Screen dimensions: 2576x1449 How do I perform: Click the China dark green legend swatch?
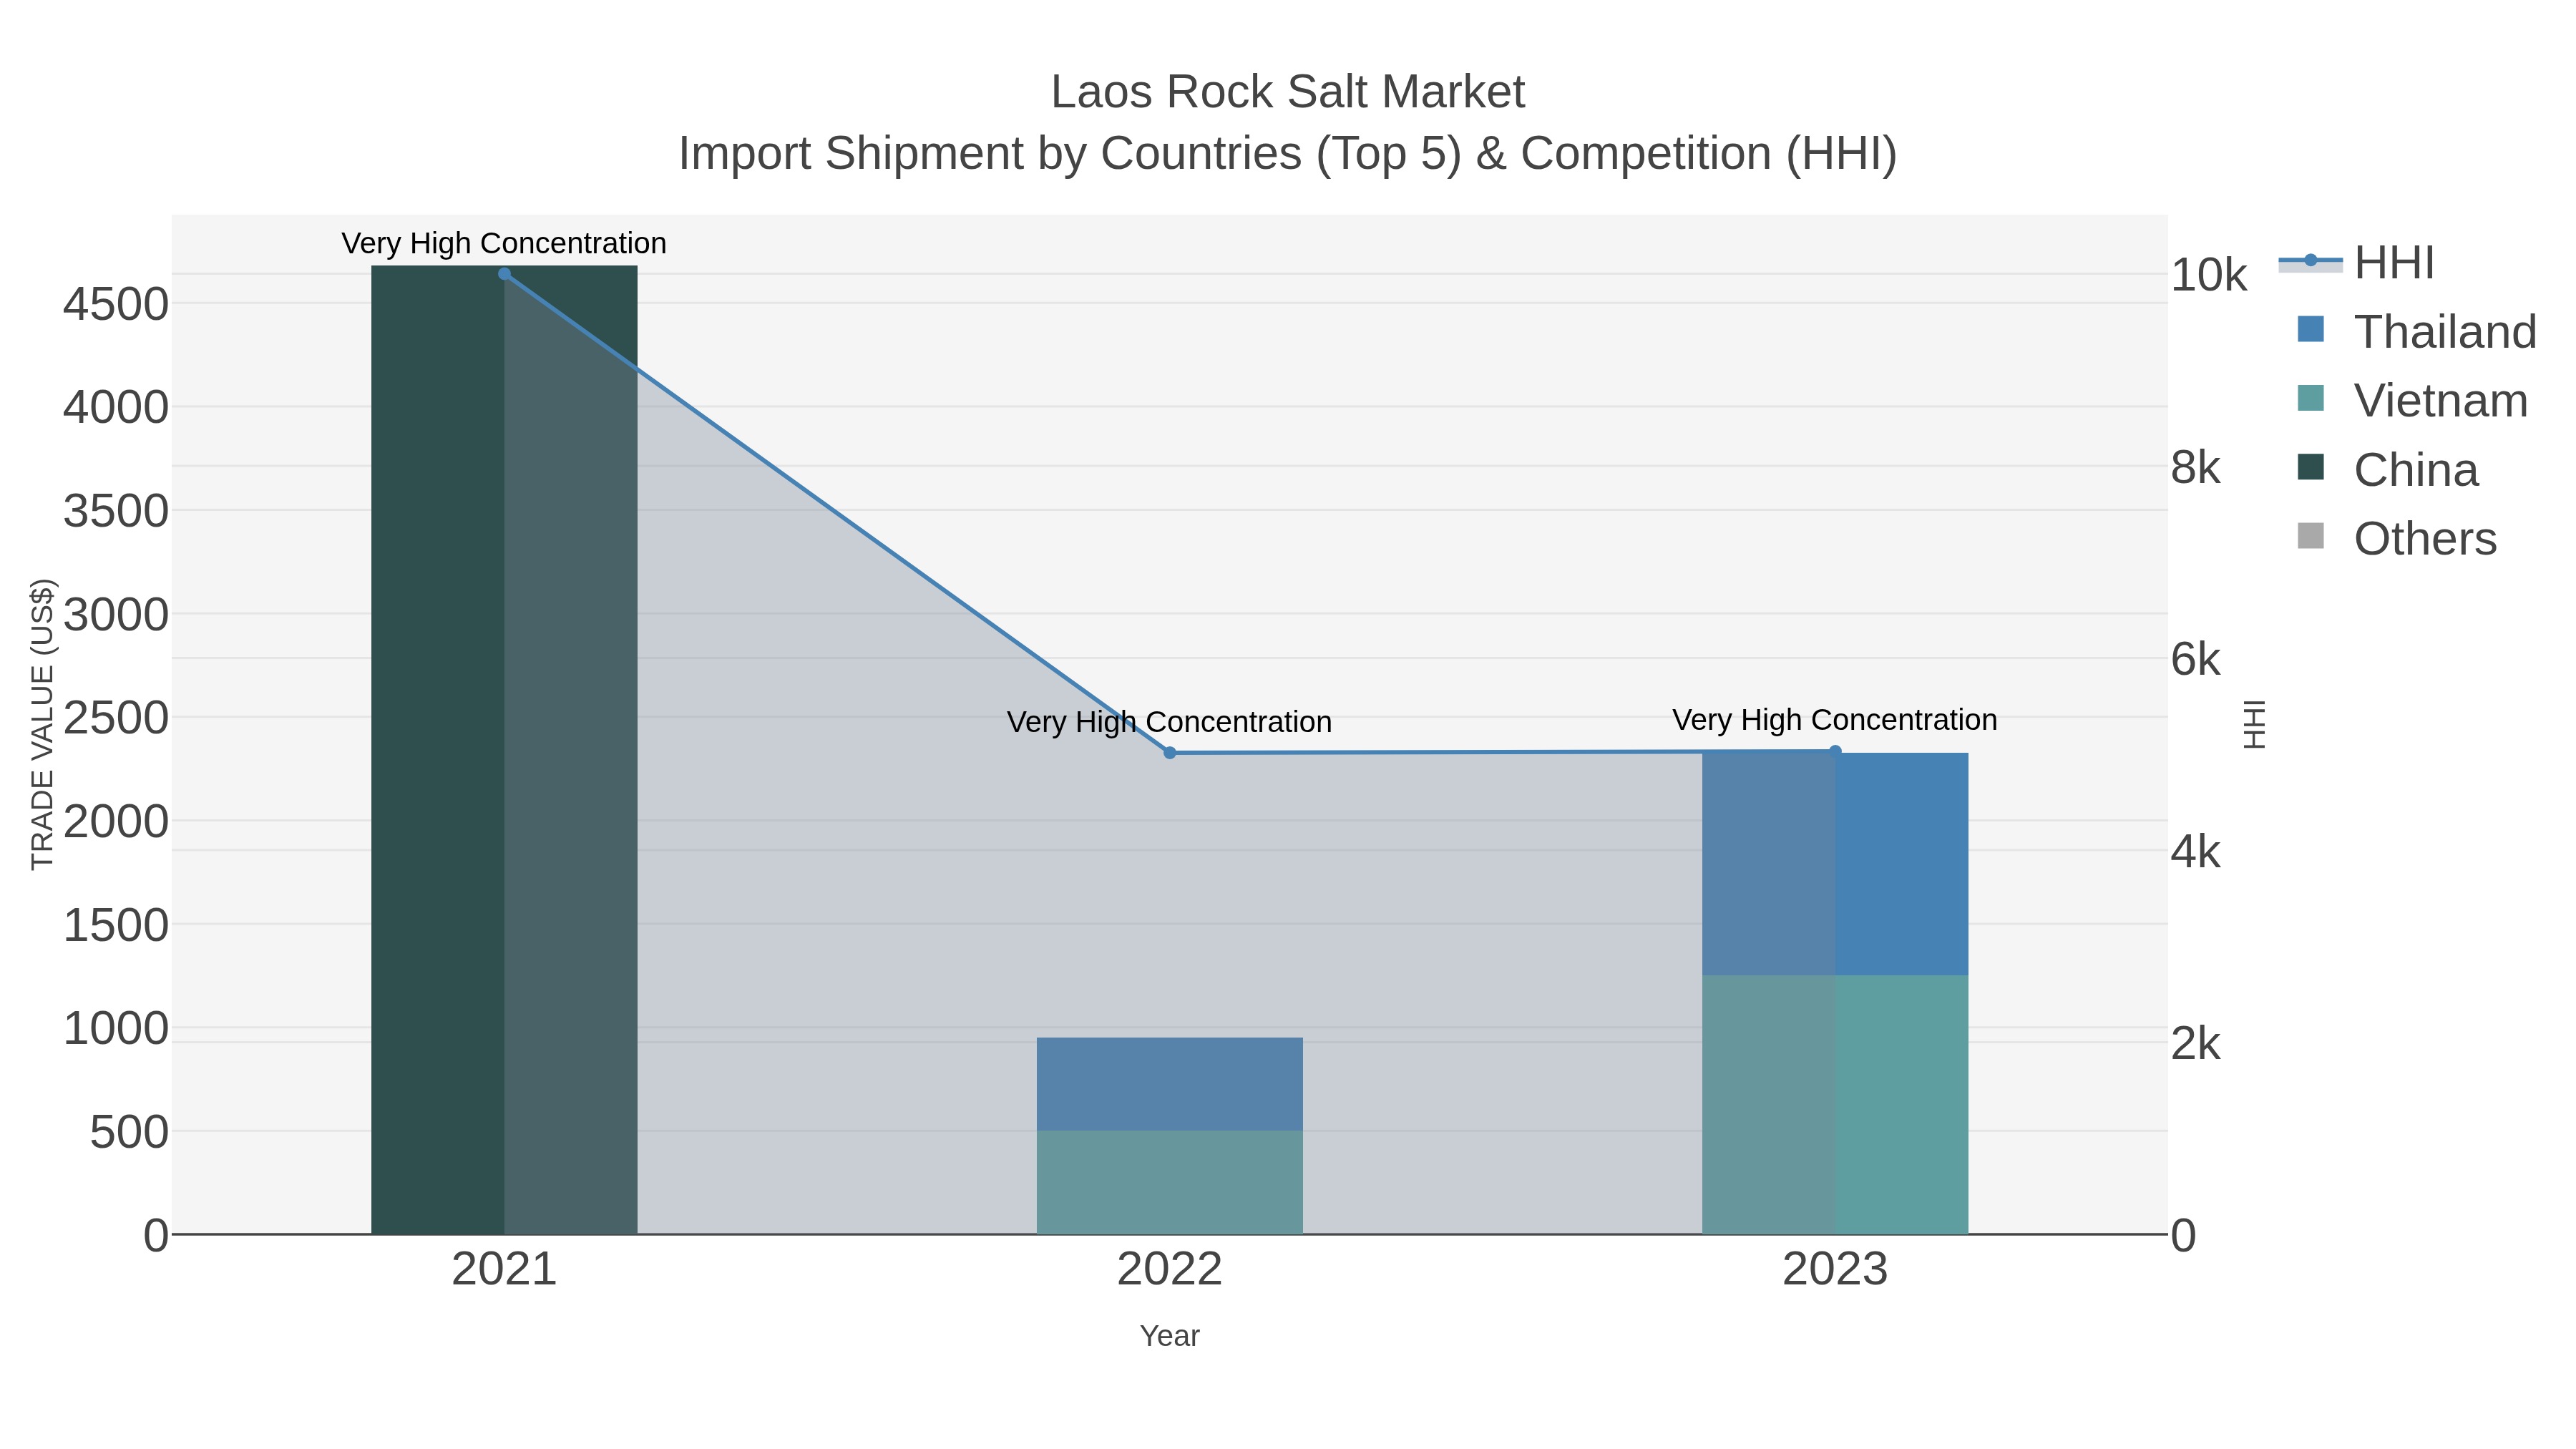click(x=2311, y=466)
